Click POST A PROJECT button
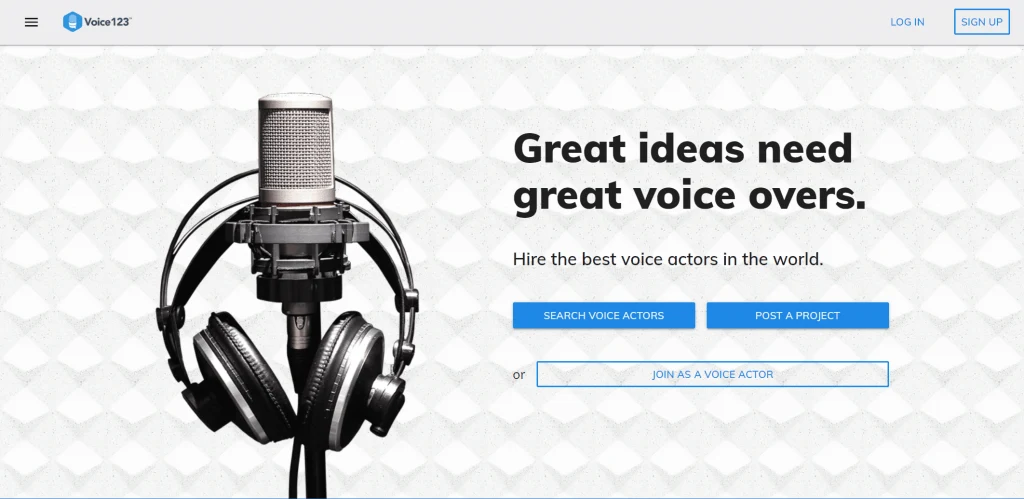Screen dimensions: 1024x499 [797, 315]
